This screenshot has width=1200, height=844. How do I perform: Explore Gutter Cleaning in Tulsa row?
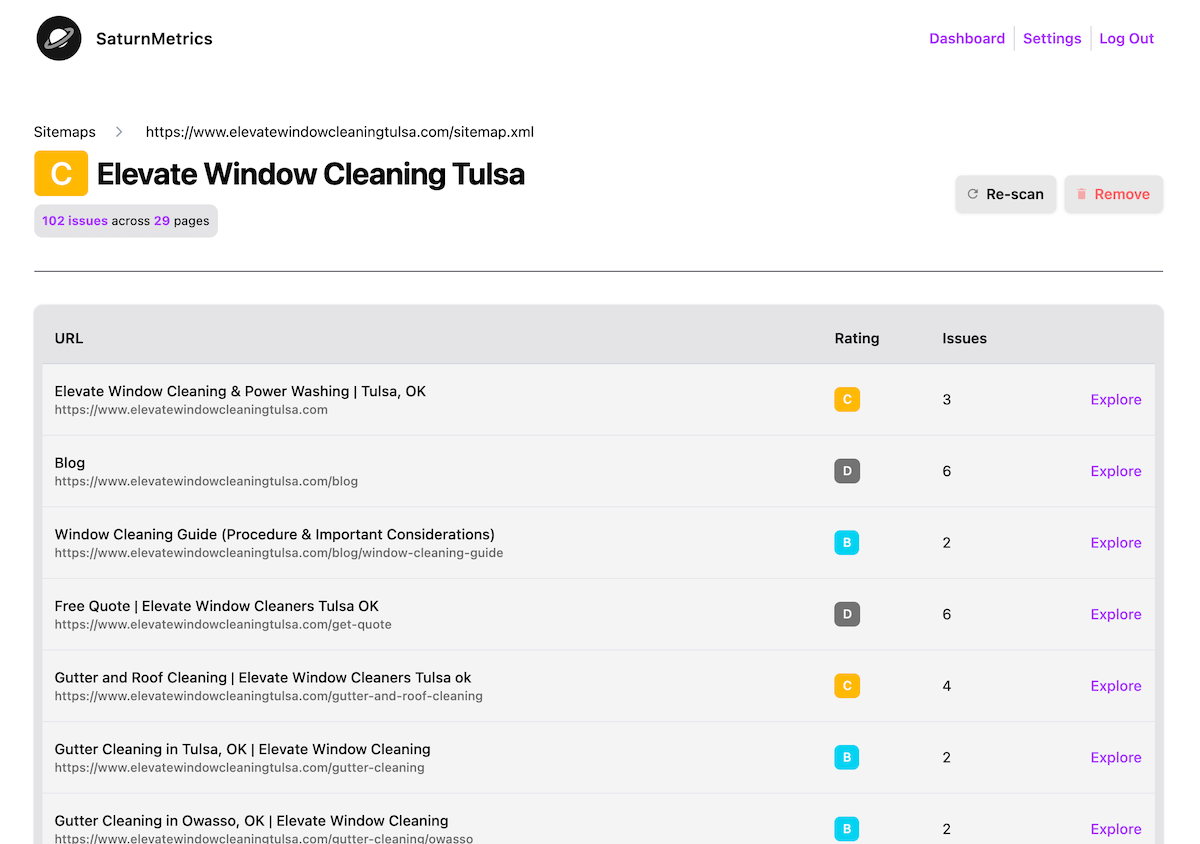point(1116,758)
